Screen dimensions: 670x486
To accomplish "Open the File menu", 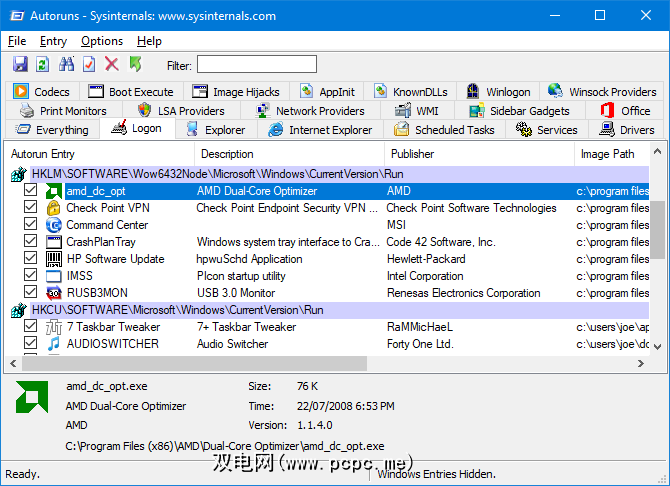I will tap(17, 41).
